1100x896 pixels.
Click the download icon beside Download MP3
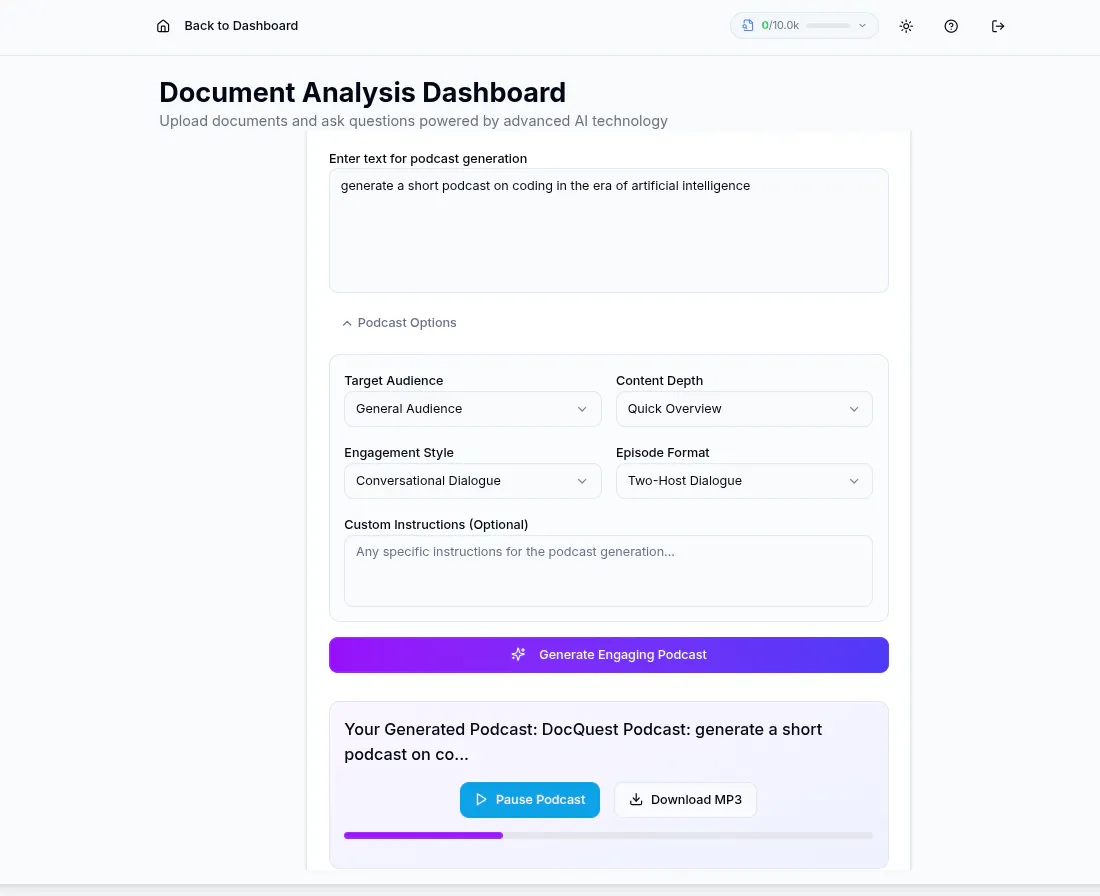[636, 799]
